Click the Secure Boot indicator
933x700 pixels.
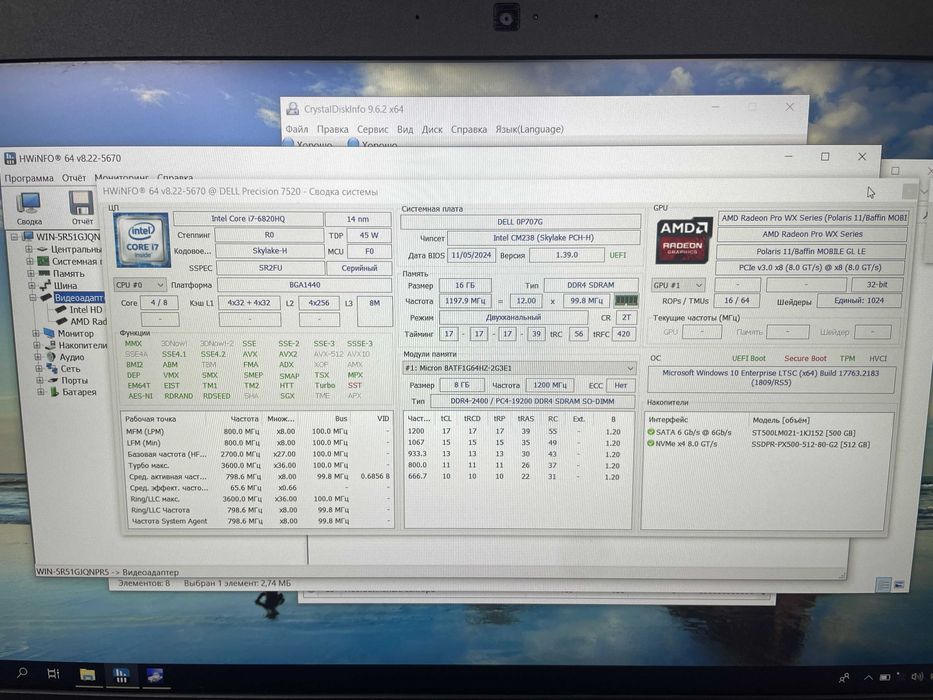(805, 358)
